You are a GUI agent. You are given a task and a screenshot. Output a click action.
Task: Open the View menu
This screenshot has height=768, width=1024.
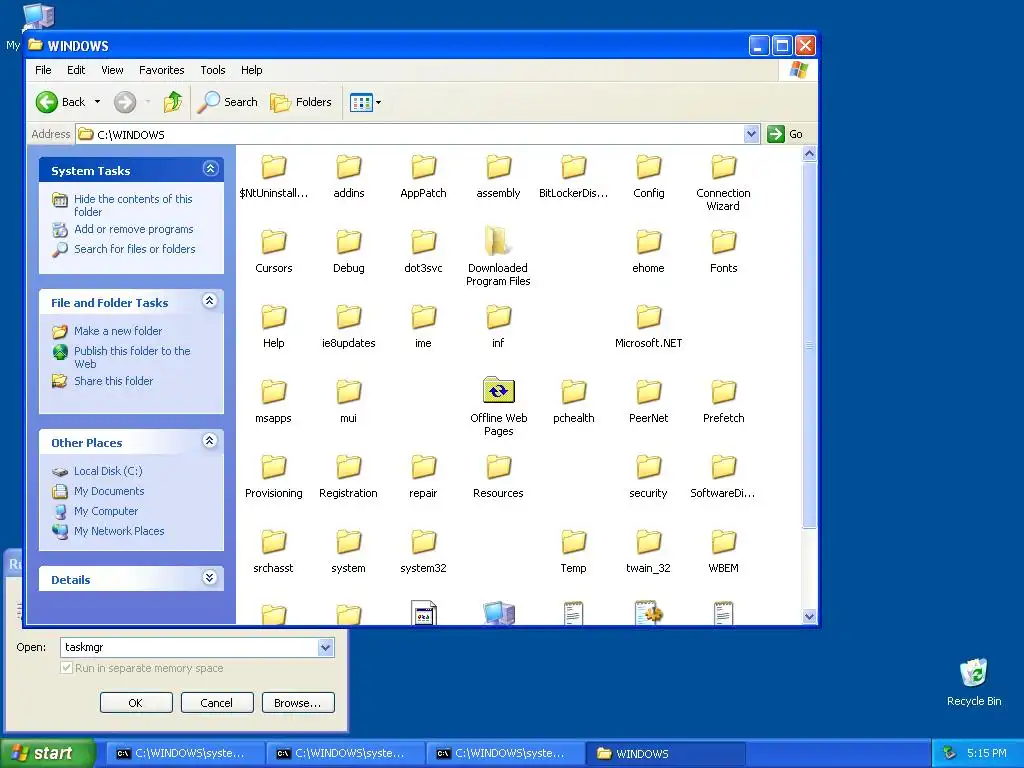112,70
